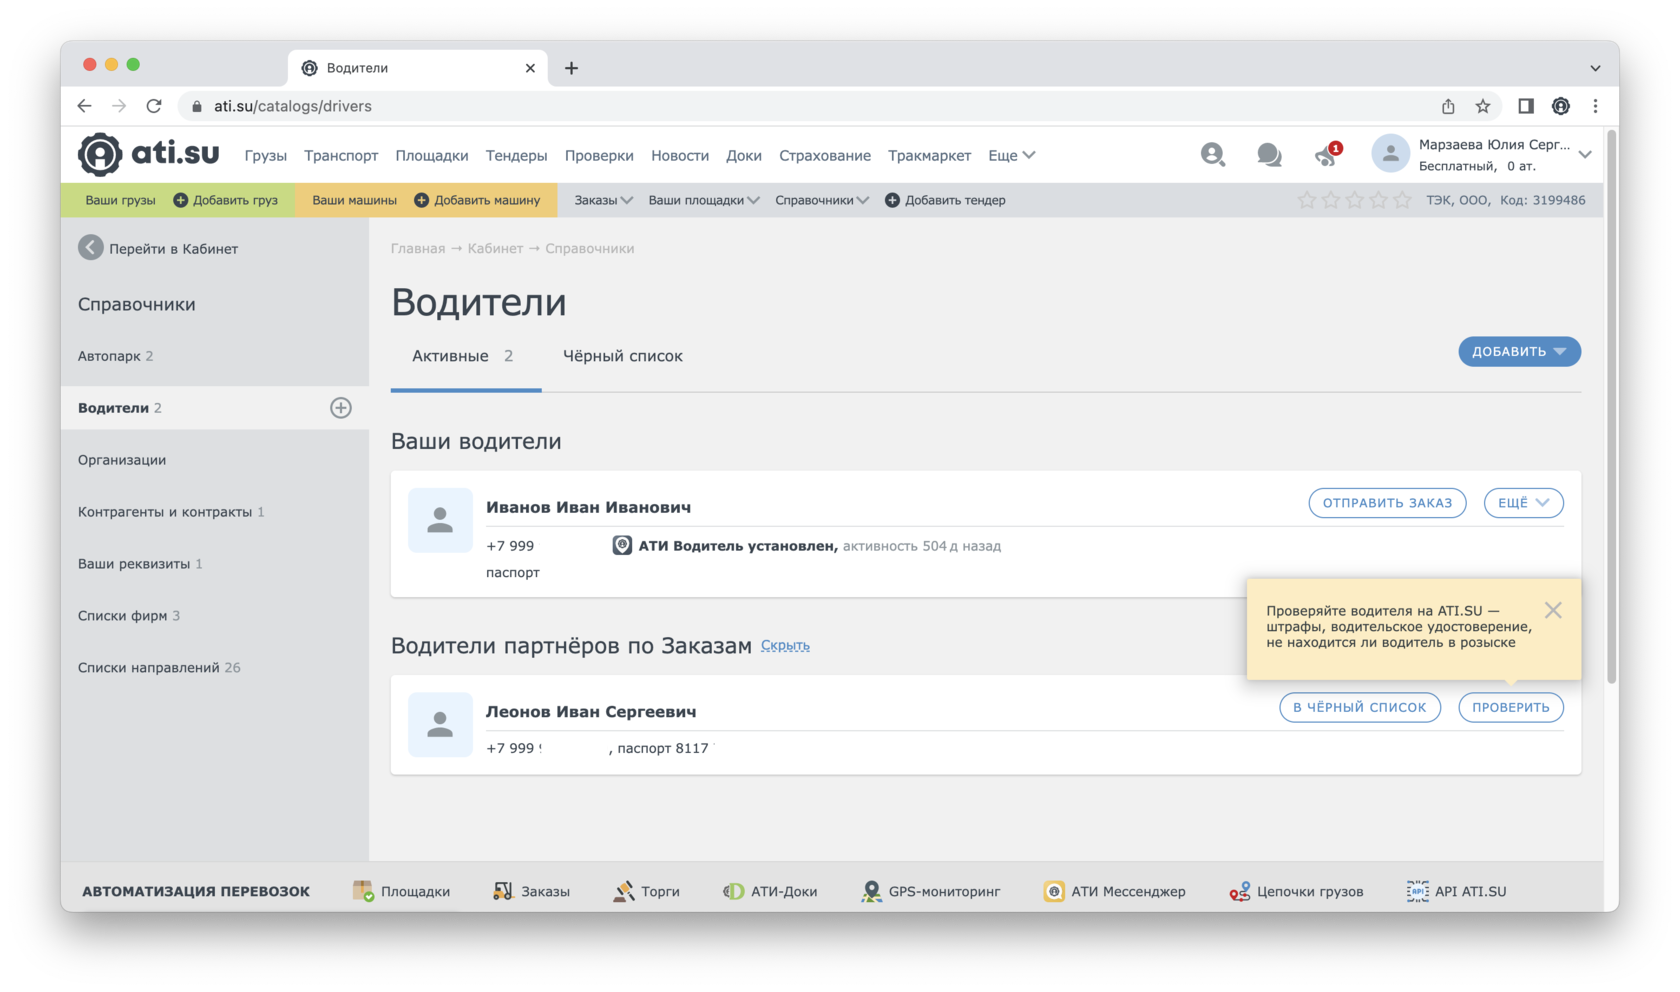Viewport: 1680px width, 992px height.
Task: Click ОТПРАВИТЬ ЗАКАЗ for Иванов
Action: [x=1387, y=503]
